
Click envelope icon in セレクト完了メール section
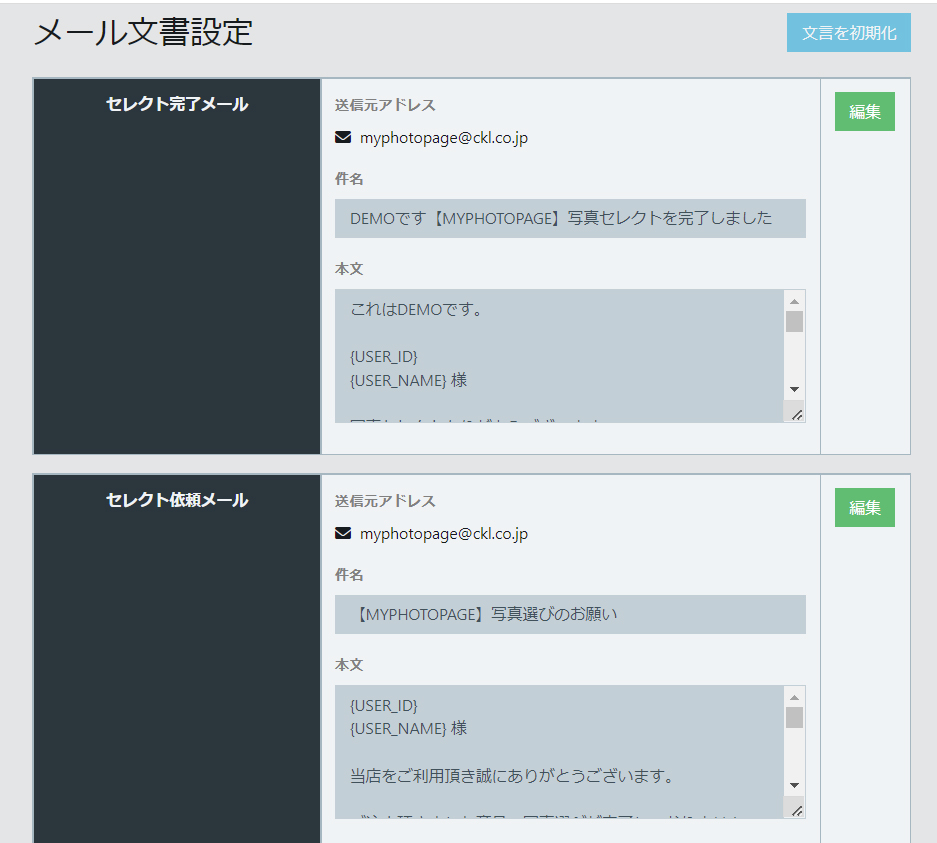coord(343,138)
